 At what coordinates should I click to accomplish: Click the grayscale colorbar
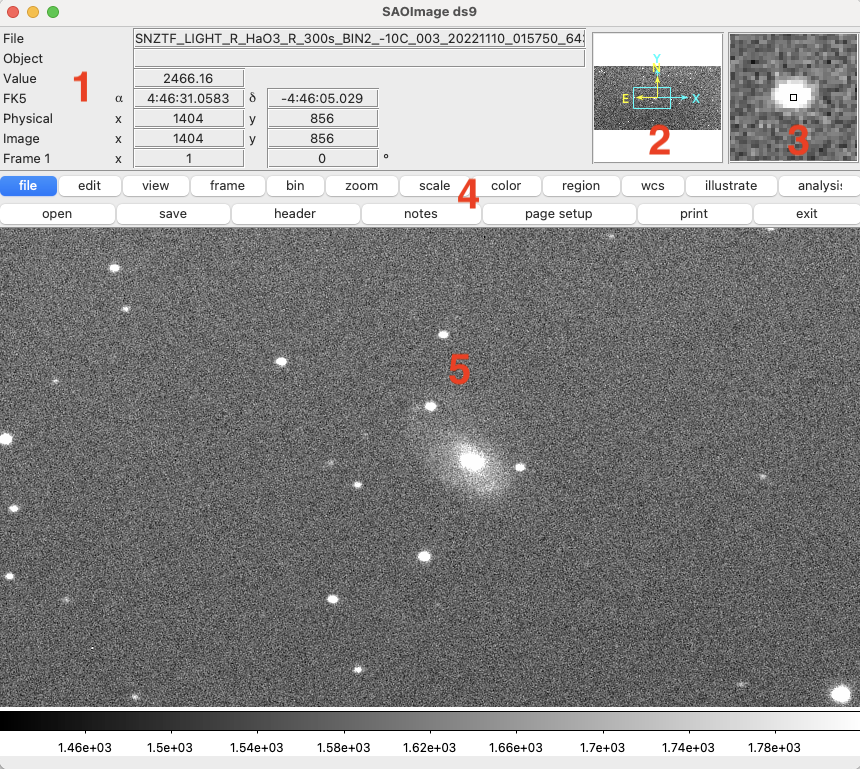pyautogui.click(x=430, y=721)
